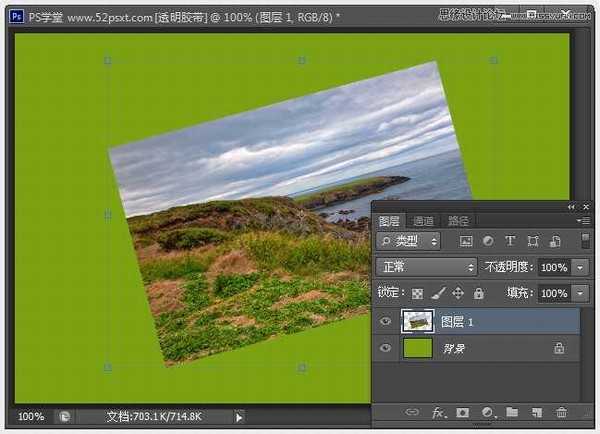The image size is (600, 434).
Task: Hide the 背景 layer eye icon
Action: (386, 348)
